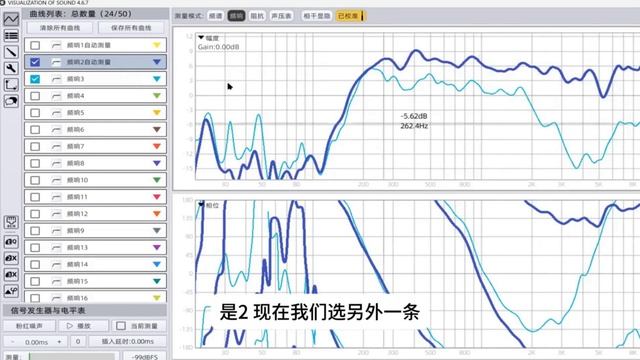This screenshot has height=360, width=640.
Task: Tick the 当前测量 checkbox
Action: tap(121, 326)
